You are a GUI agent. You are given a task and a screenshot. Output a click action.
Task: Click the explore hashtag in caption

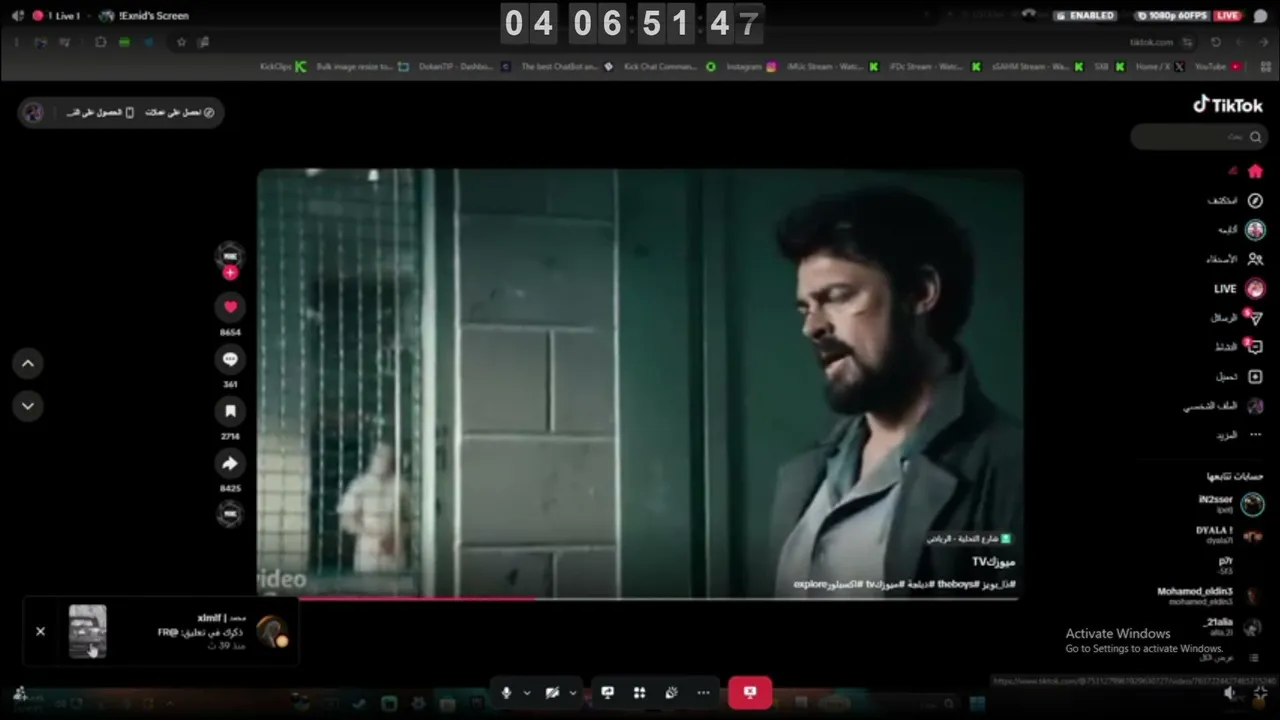pos(811,584)
